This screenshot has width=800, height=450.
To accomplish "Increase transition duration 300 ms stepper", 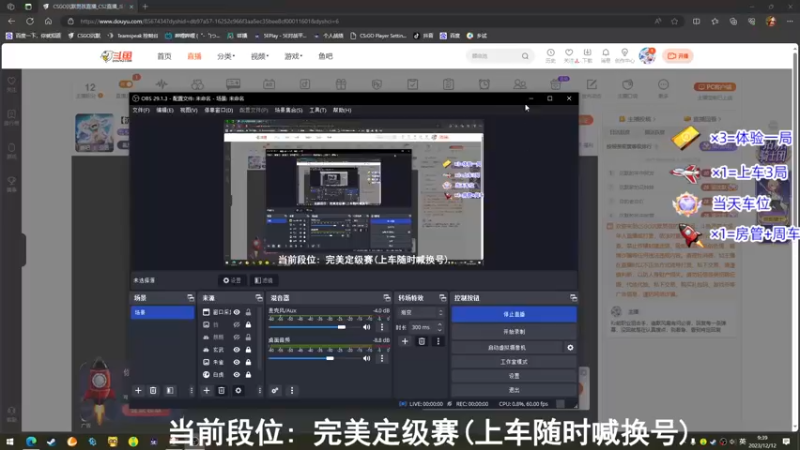I will point(440,324).
